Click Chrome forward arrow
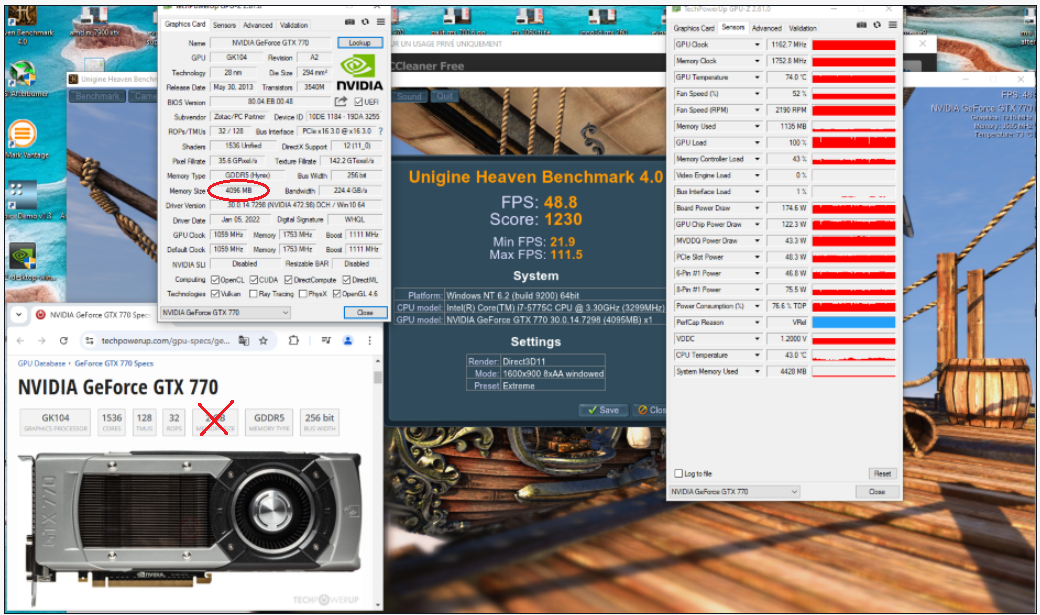This screenshot has height=615, width=1040. pos(42,340)
